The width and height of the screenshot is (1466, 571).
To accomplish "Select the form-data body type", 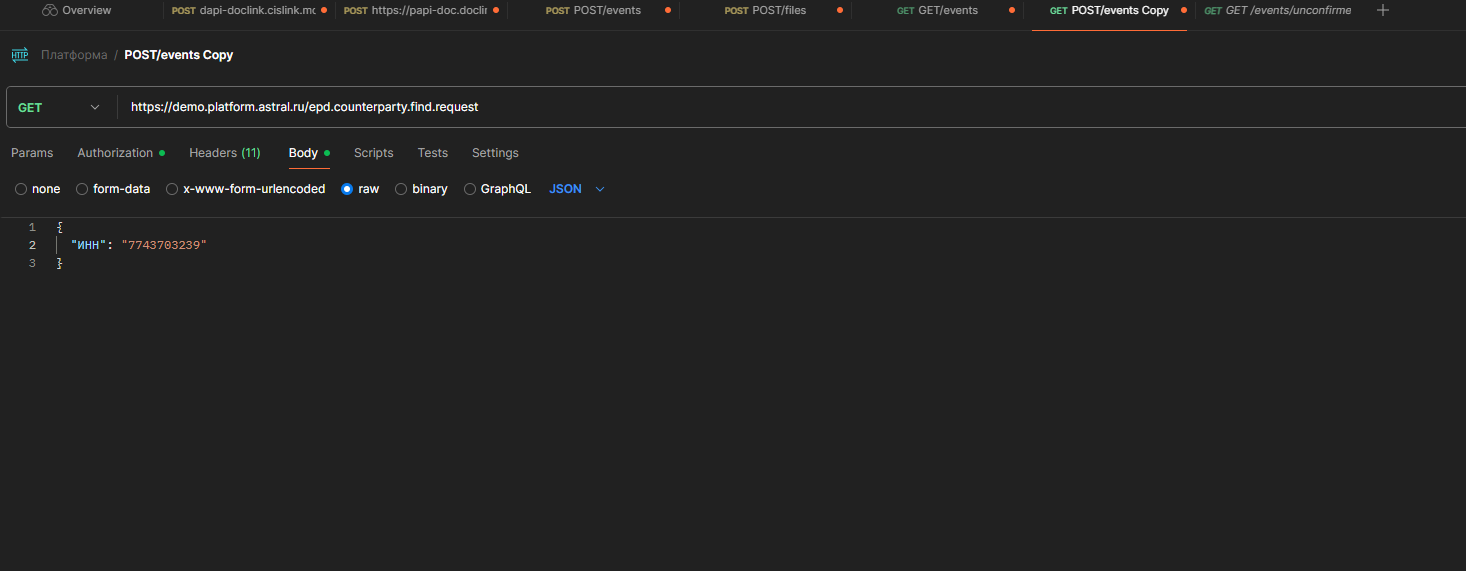I will pyautogui.click(x=113, y=189).
